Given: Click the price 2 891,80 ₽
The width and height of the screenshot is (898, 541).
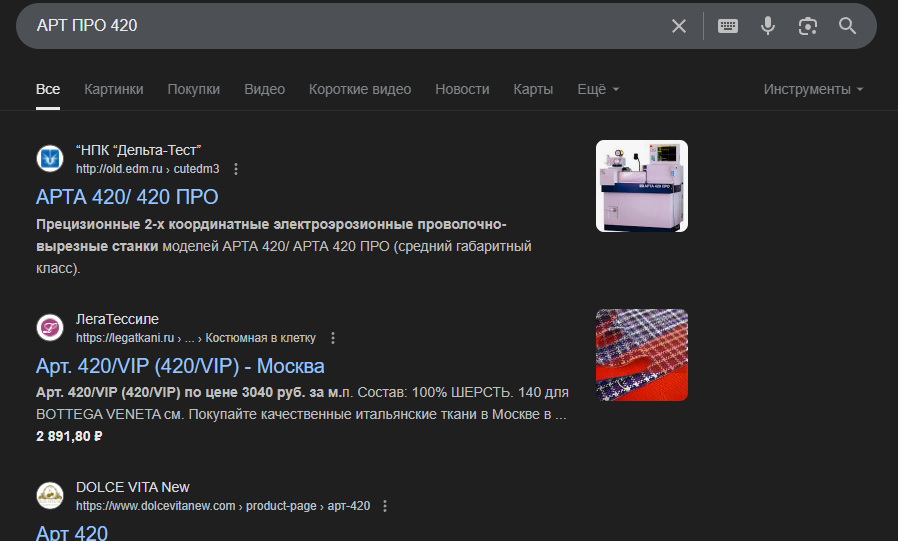Looking at the screenshot, I should [69, 436].
